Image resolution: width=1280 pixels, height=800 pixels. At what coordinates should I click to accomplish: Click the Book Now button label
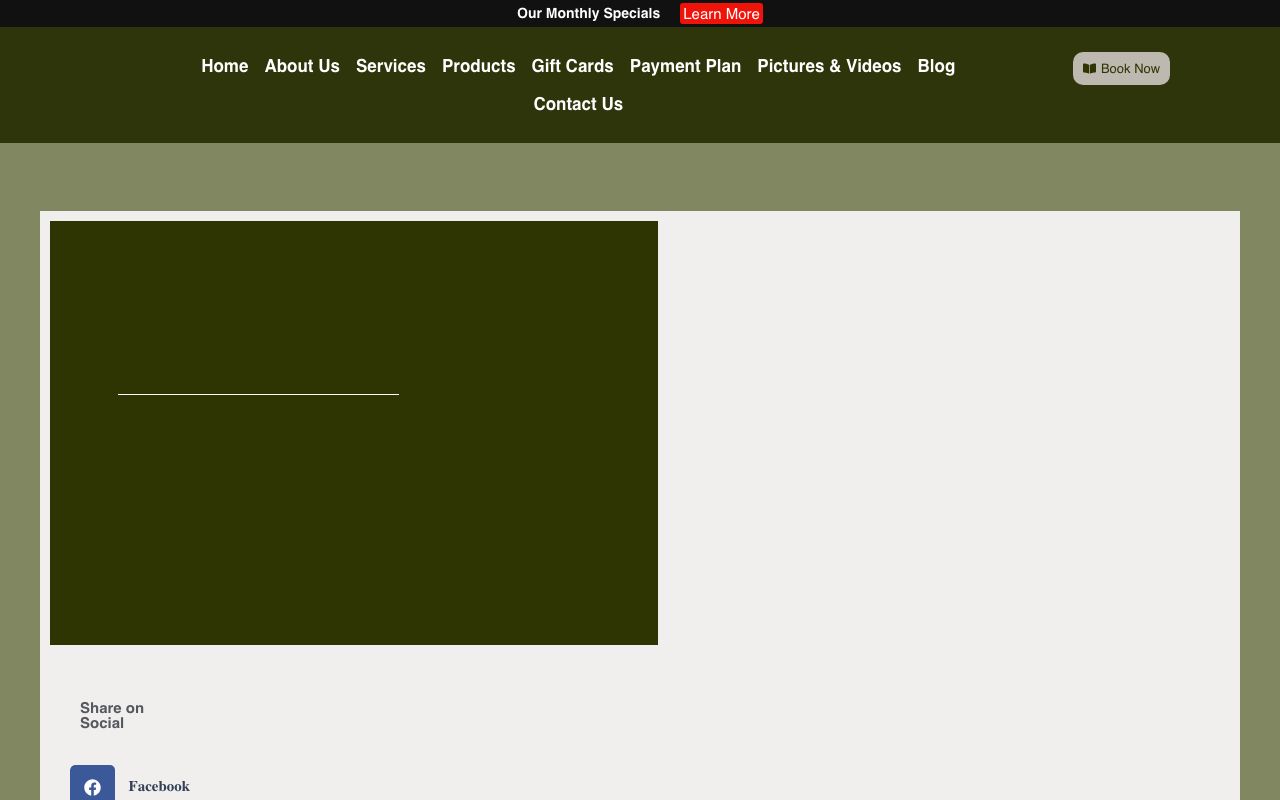pyautogui.click(x=1130, y=69)
